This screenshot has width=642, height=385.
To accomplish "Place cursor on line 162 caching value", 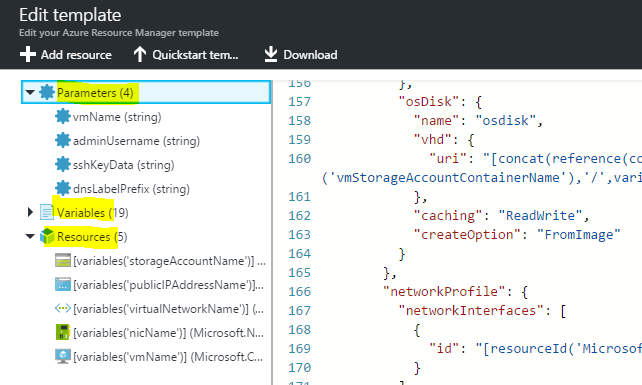I will 540,215.
